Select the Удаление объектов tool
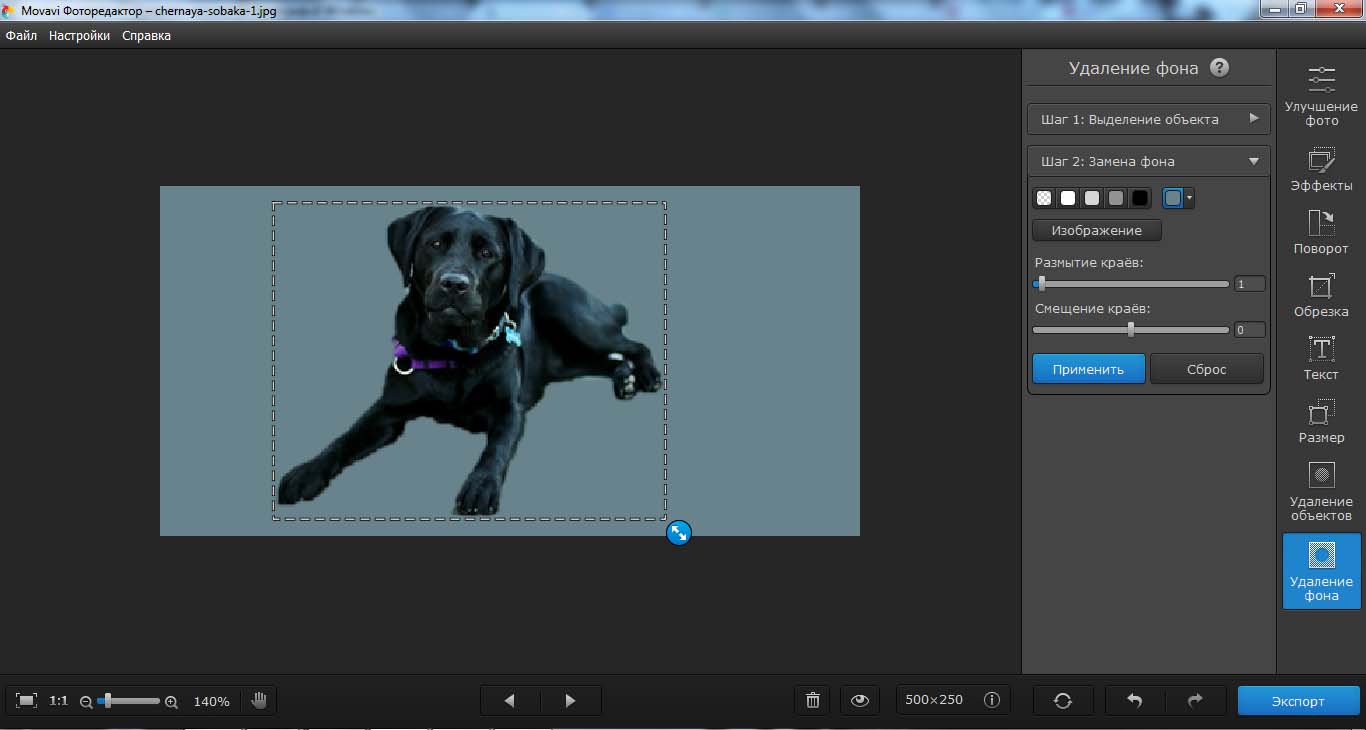The image size is (1366, 730). pos(1321,490)
